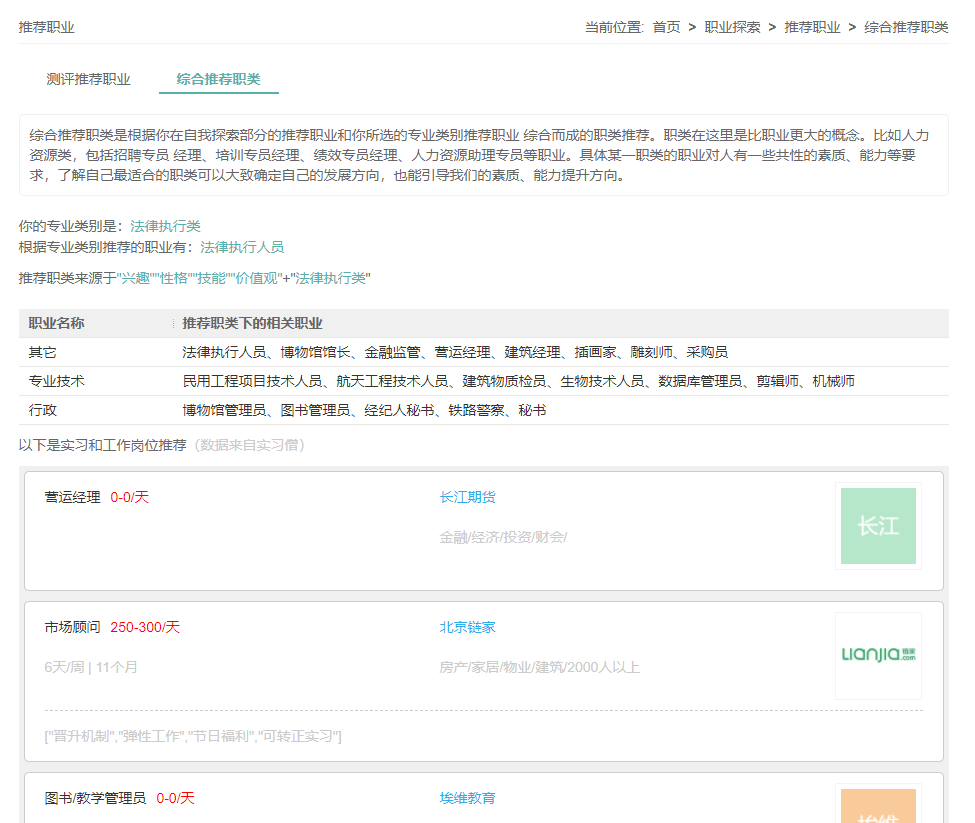Image resolution: width=975 pixels, height=823 pixels.
Task: Open the 长江期货 company link
Action: tap(467, 497)
